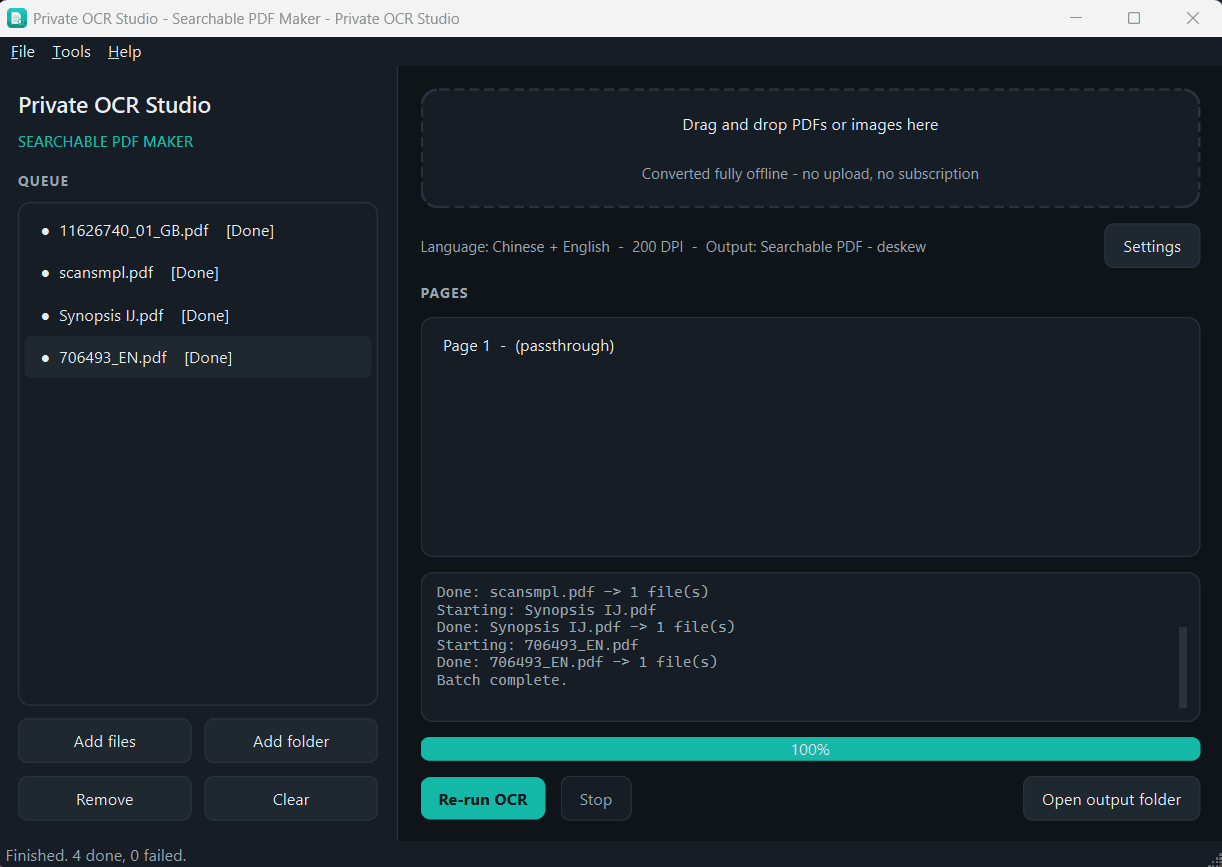Open the Settings dialog
The height and width of the screenshot is (867, 1222).
click(x=1152, y=246)
